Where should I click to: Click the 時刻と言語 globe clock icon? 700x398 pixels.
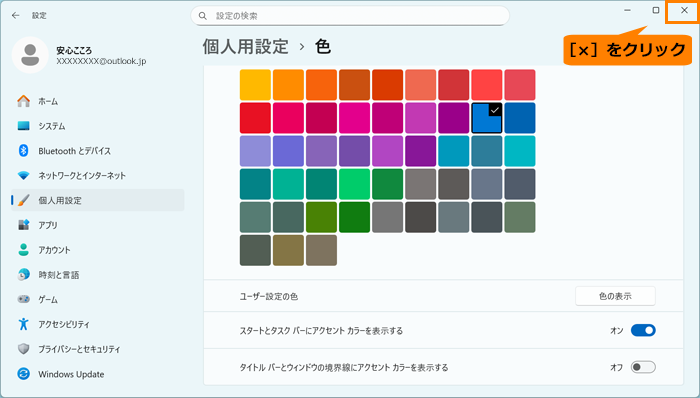click(x=24, y=274)
